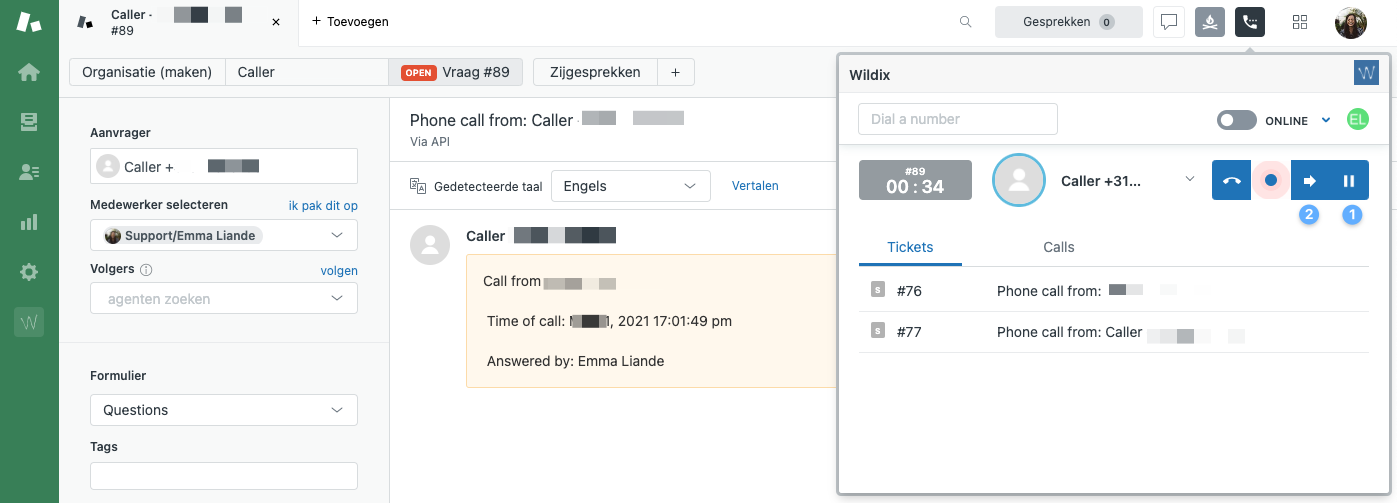Click the Vertalen link
The width and height of the screenshot is (1397, 503).
point(755,186)
